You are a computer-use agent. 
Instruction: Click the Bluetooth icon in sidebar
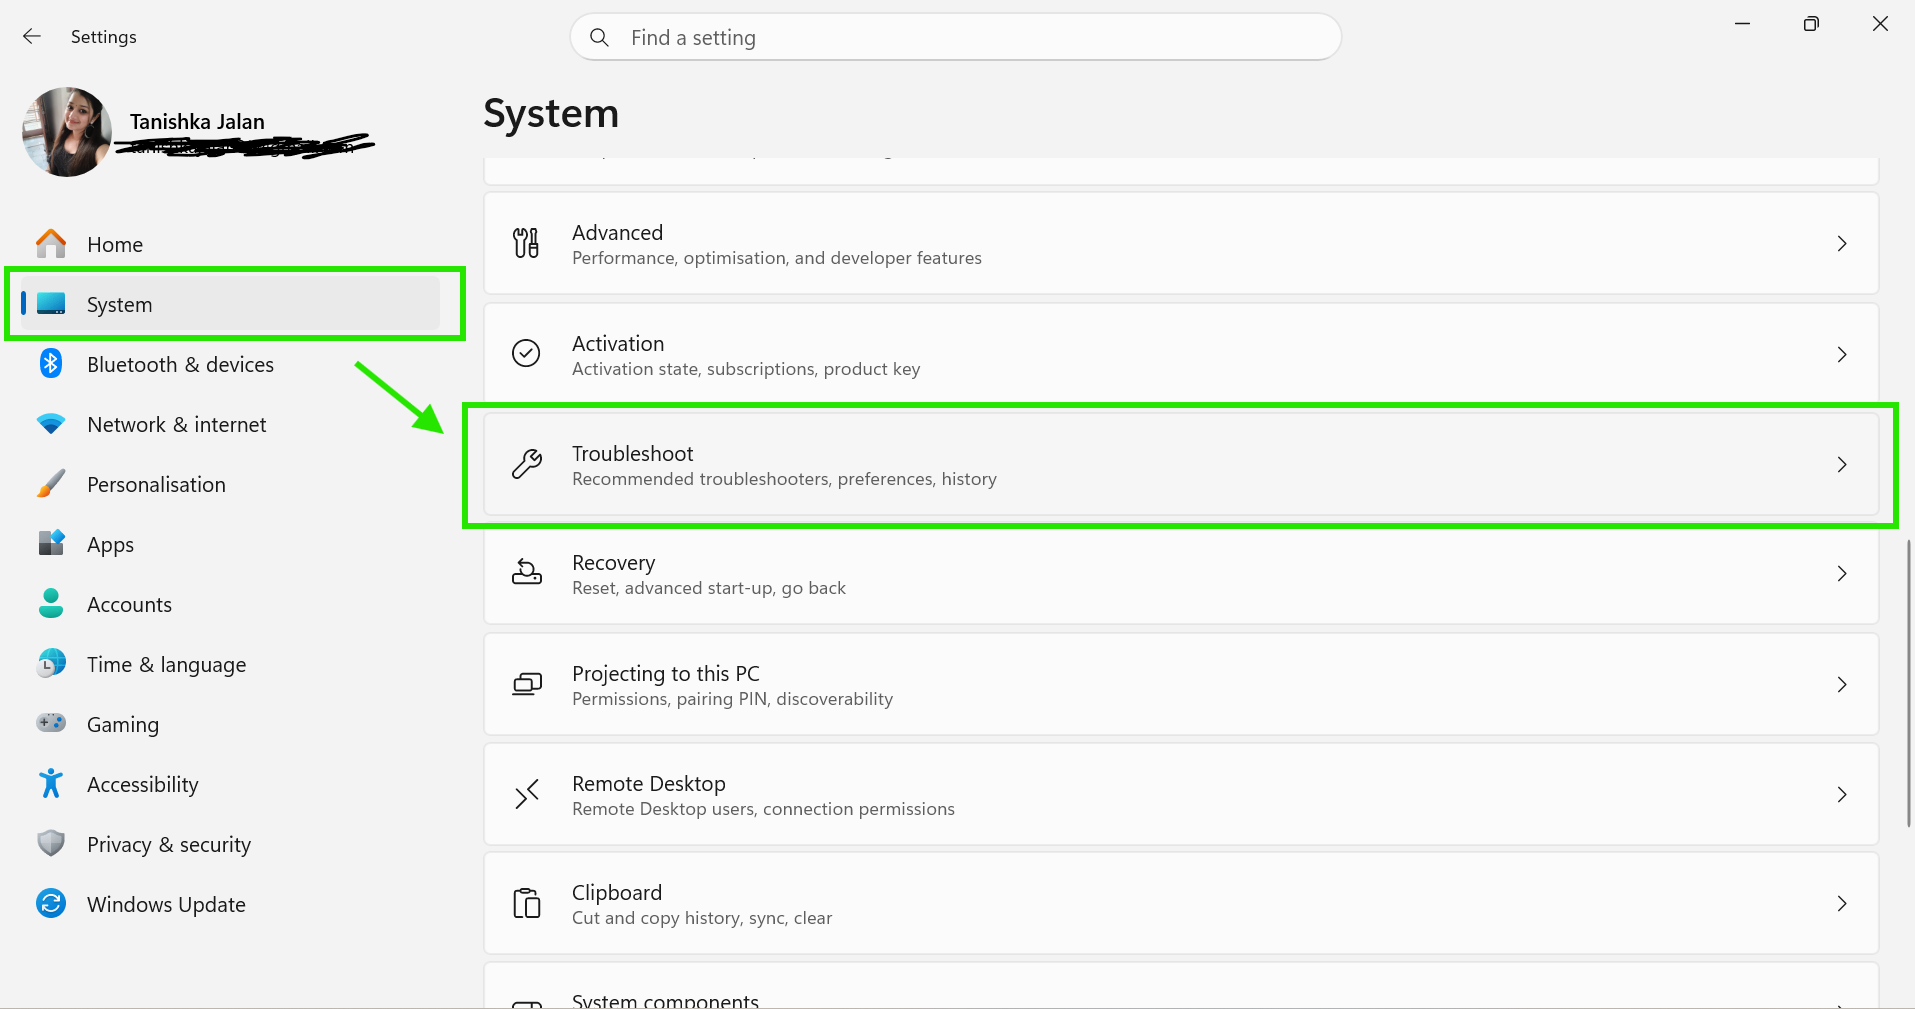(x=51, y=363)
